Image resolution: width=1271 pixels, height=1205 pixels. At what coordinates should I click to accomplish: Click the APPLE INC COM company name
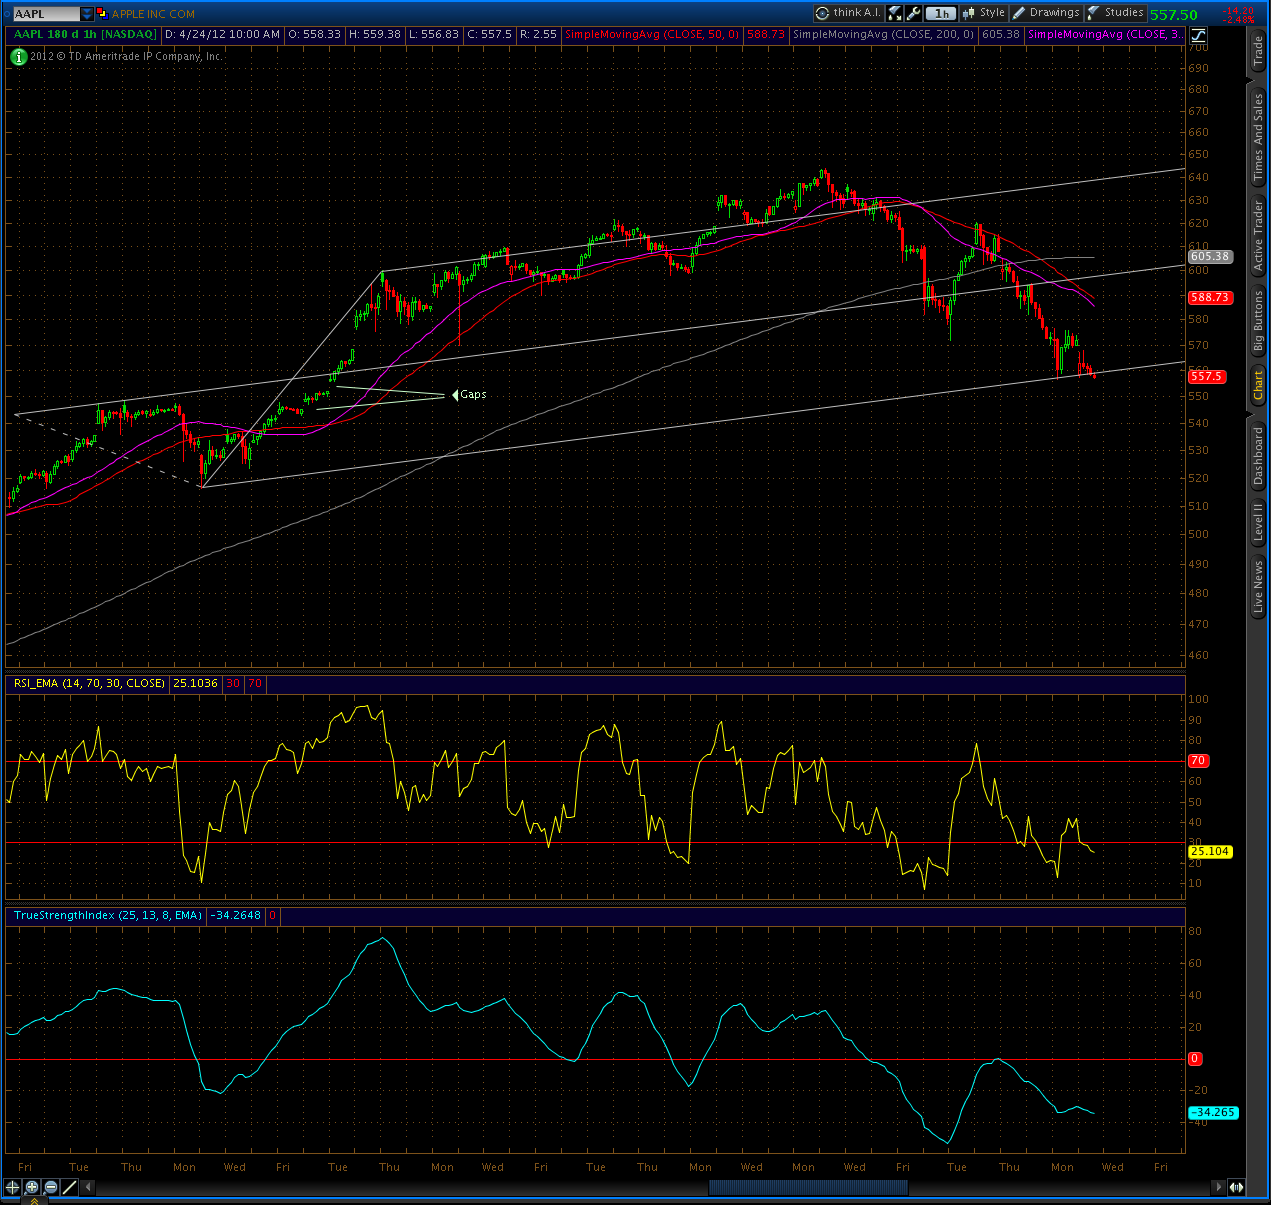point(153,14)
